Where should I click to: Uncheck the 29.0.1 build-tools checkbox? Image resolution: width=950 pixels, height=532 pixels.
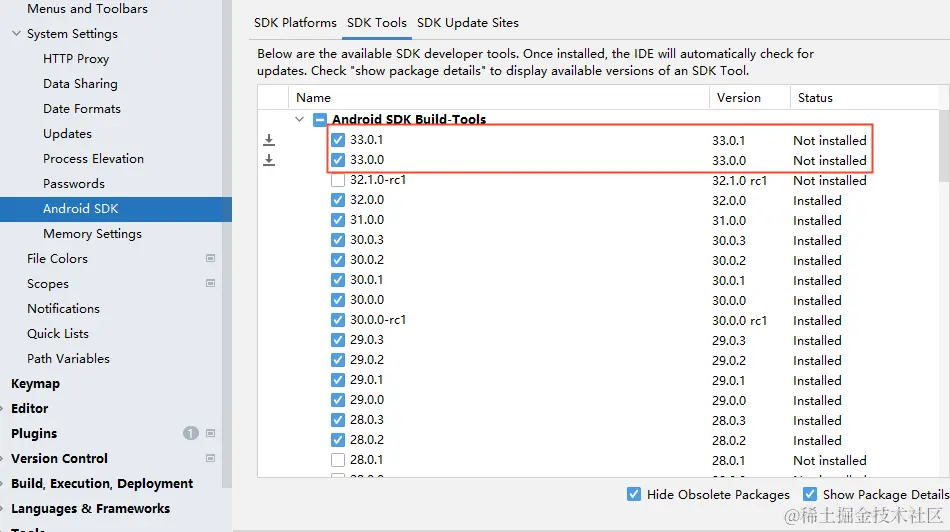pos(338,380)
